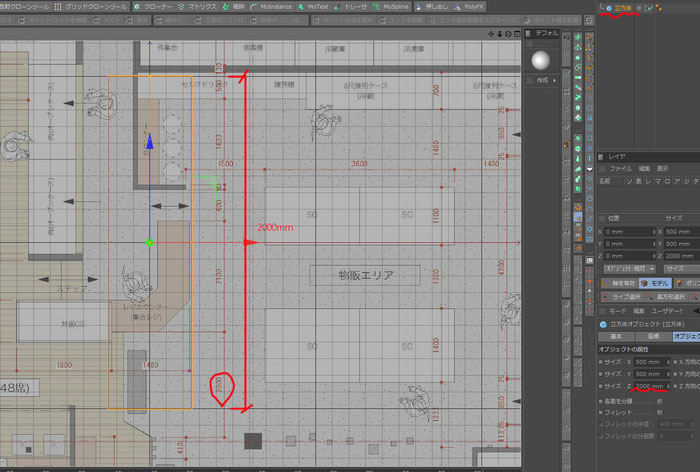Add a Matrix object (マトリクス)
Image resolution: width=700 pixels, height=472 pixels.
tap(197, 7)
